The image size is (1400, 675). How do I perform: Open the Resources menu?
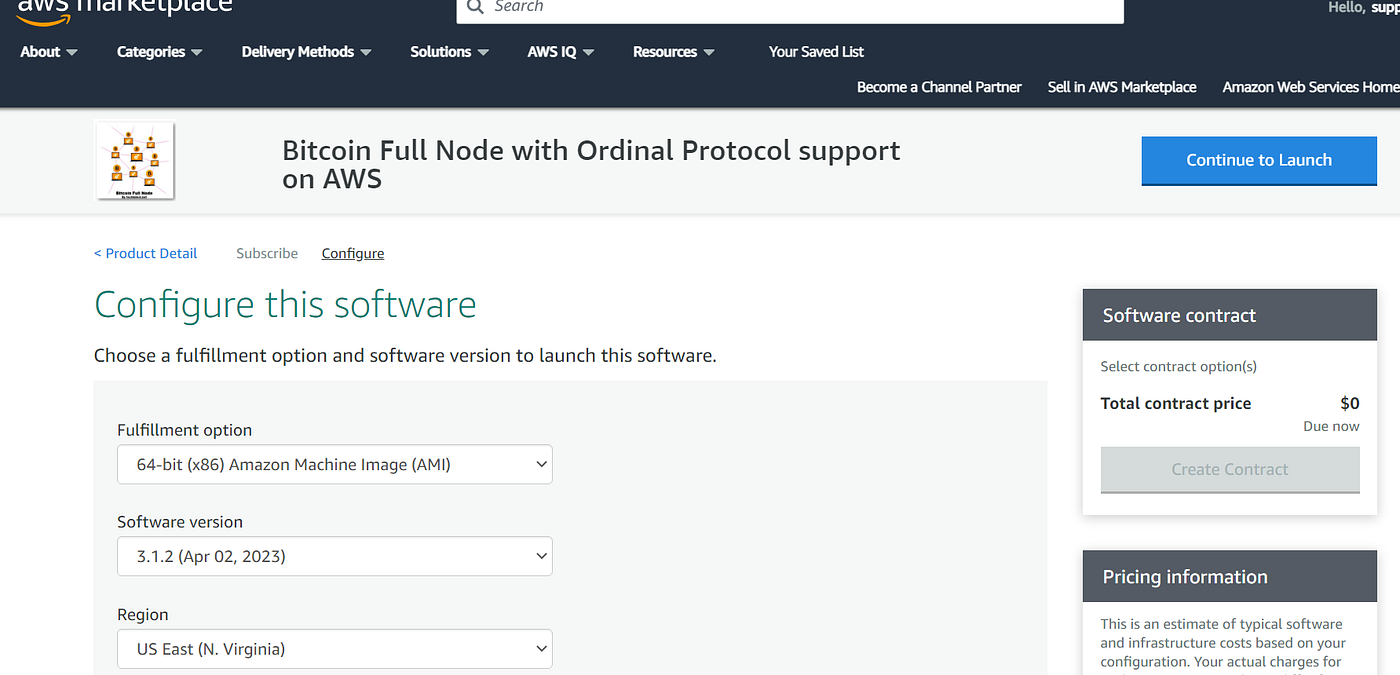pyautogui.click(x=674, y=52)
